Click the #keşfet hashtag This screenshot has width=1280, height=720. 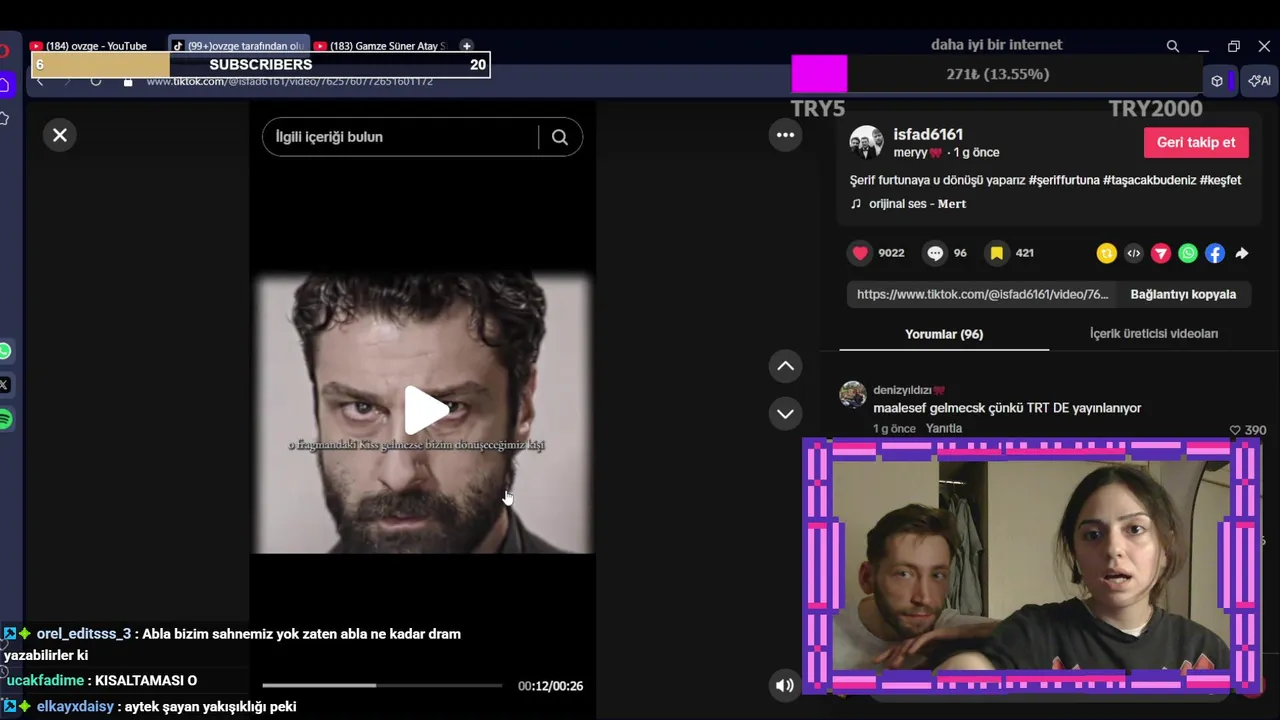point(1221,180)
